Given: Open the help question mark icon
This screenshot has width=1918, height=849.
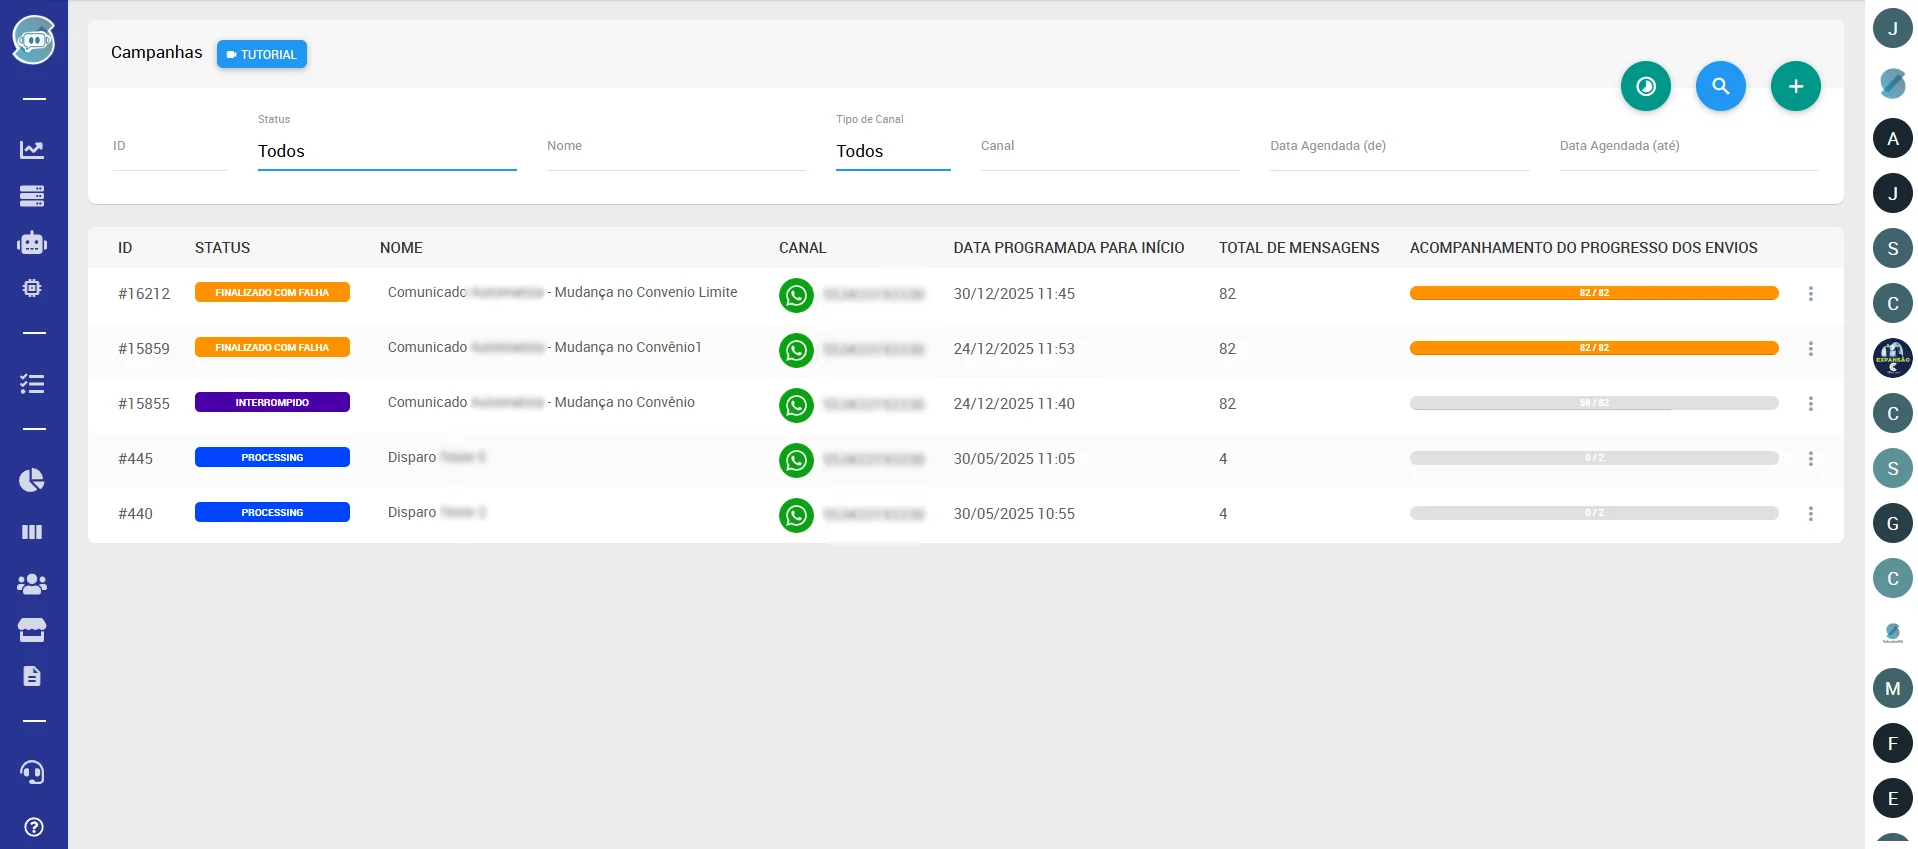Looking at the screenshot, I should (x=33, y=827).
